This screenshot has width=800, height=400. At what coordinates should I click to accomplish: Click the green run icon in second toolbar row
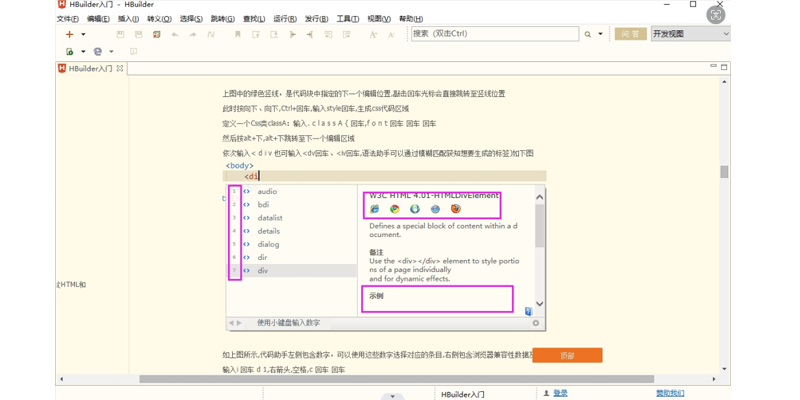pos(69,52)
